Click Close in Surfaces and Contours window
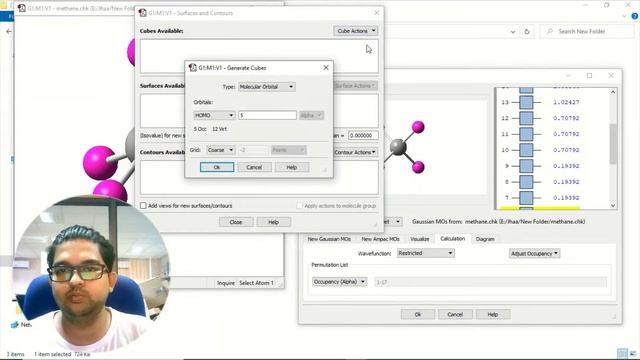This screenshot has width=640, height=360. [x=236, y=222]
